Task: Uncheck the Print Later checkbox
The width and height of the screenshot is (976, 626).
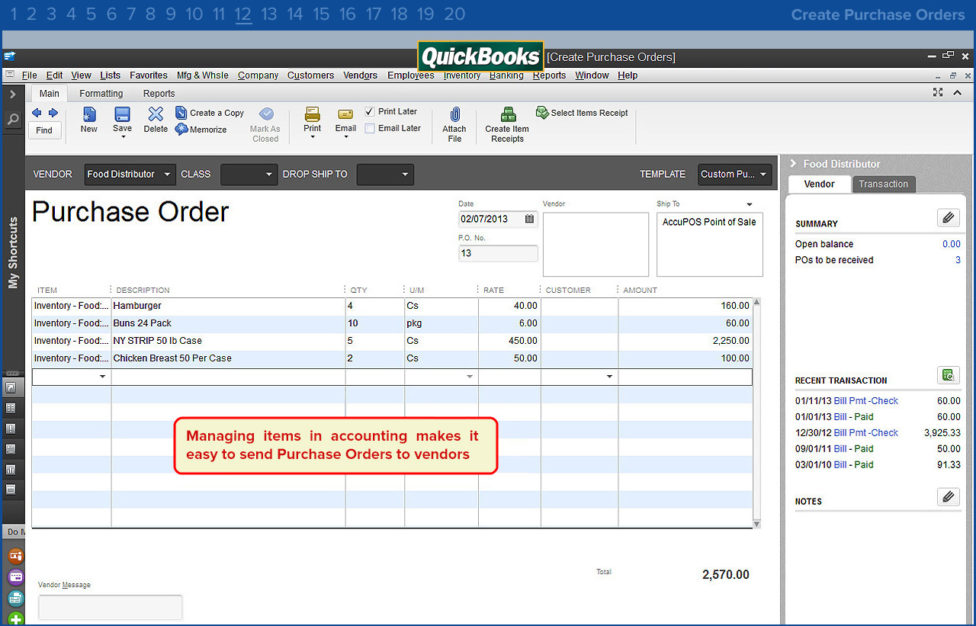Action: point(370,111)
